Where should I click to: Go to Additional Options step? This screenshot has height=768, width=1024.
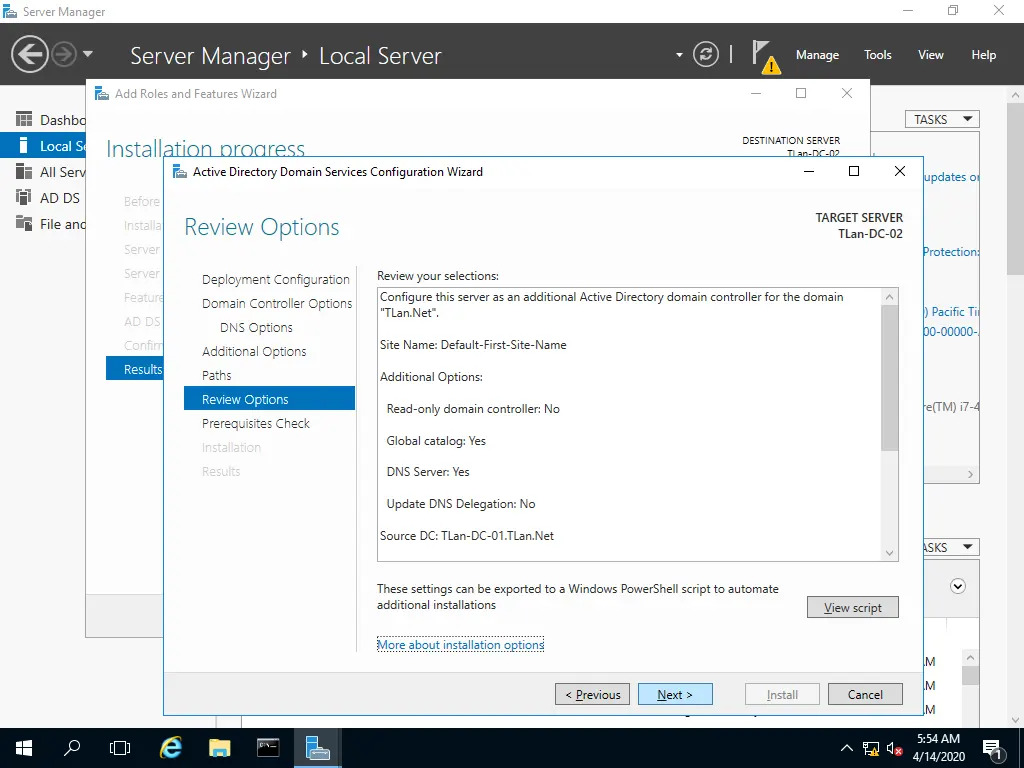pyautogui.click(x=254, y=351)
